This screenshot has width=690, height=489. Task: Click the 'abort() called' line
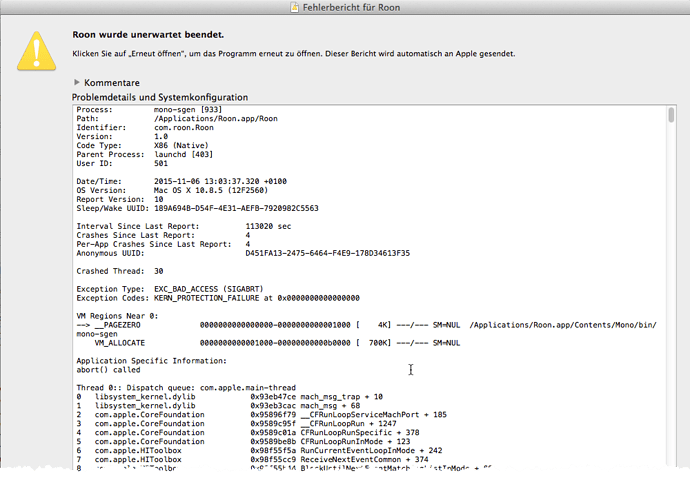108,370
